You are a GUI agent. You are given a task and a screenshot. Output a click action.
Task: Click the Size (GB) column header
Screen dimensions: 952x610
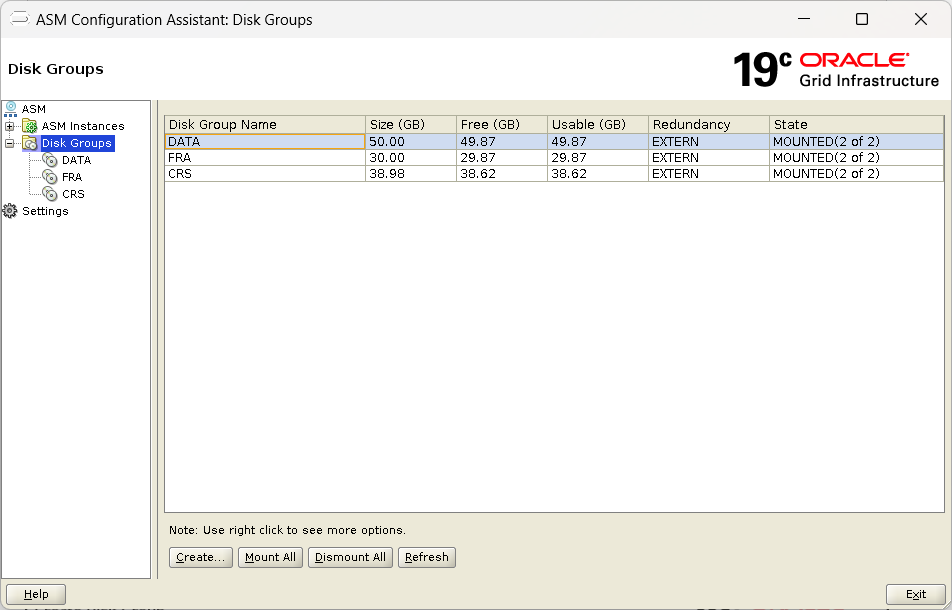tap(411, 124)
